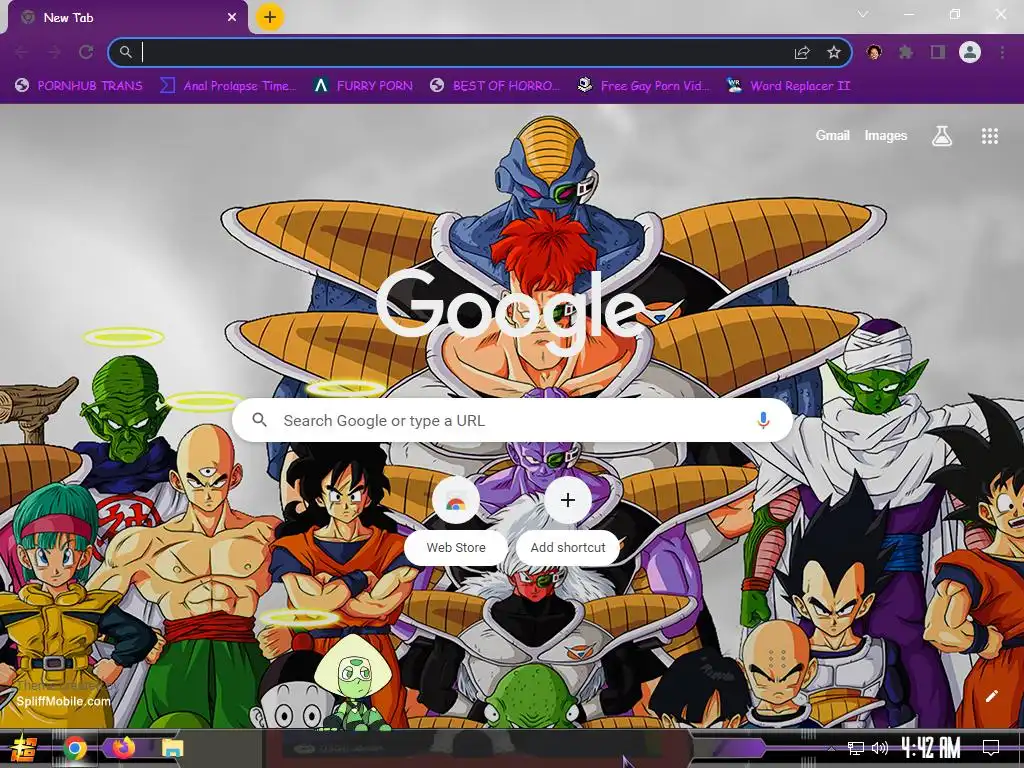
Task: Launch Firefox from the taskbar
Action: coord(123,748)
